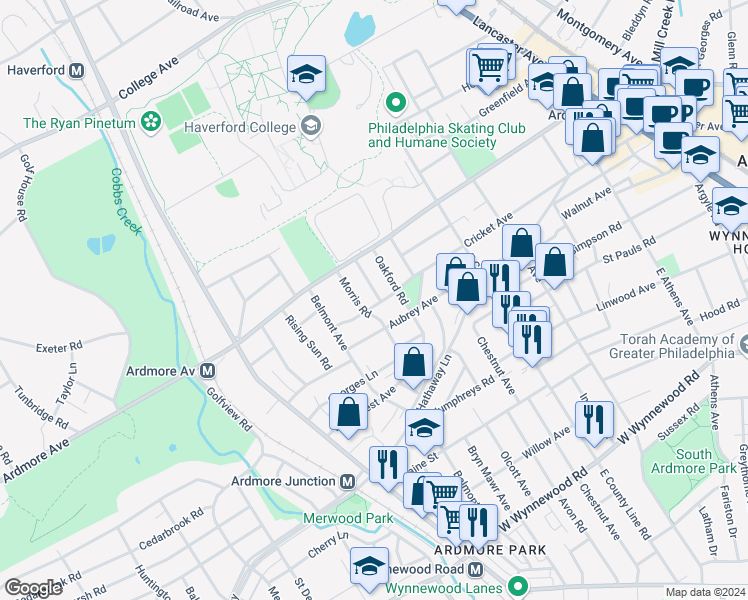Click shopping cart marker near Bryn Mawr Ave
The width and height of the screenshot is (748, 600).
click(x=442, y=493)
